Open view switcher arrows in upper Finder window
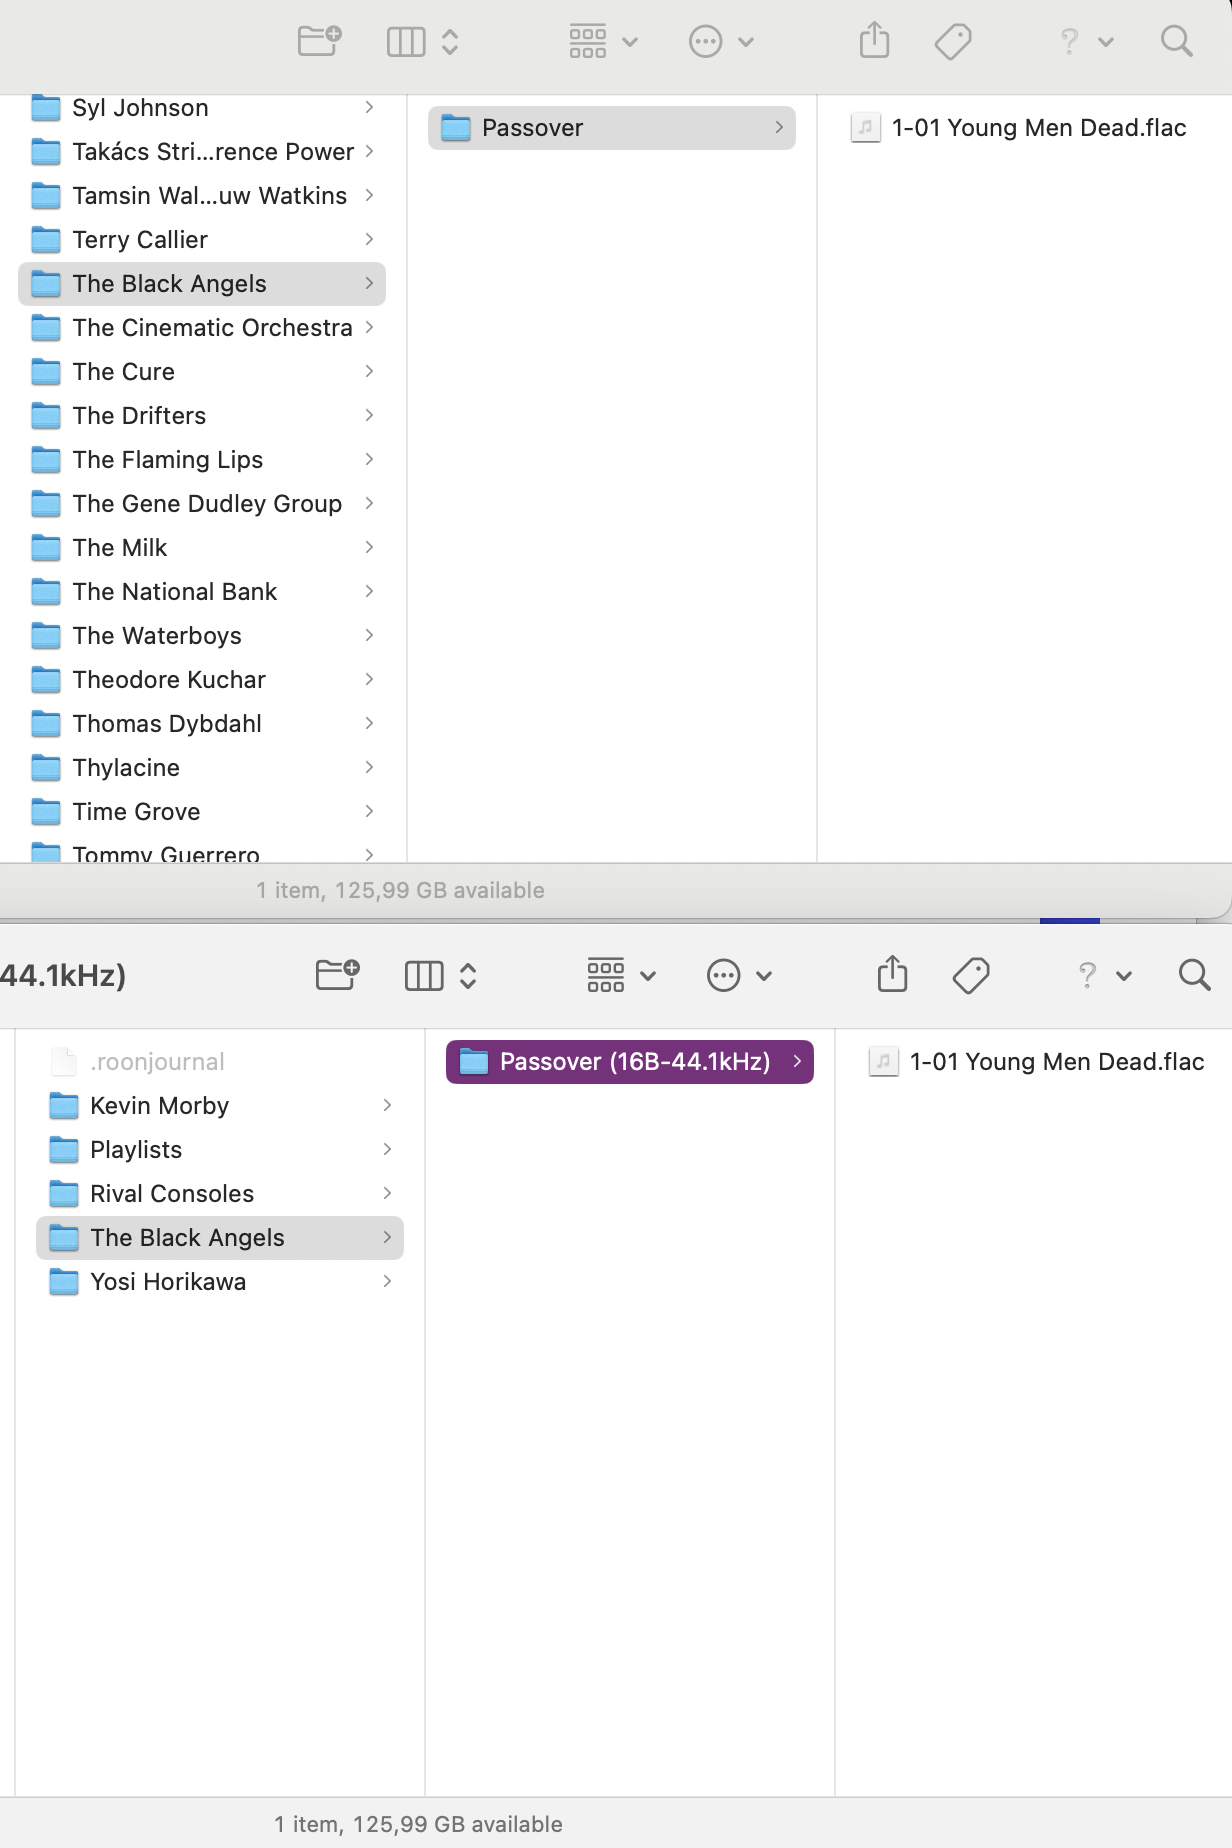1232x1848 pixels. click(x=450, y=42)
